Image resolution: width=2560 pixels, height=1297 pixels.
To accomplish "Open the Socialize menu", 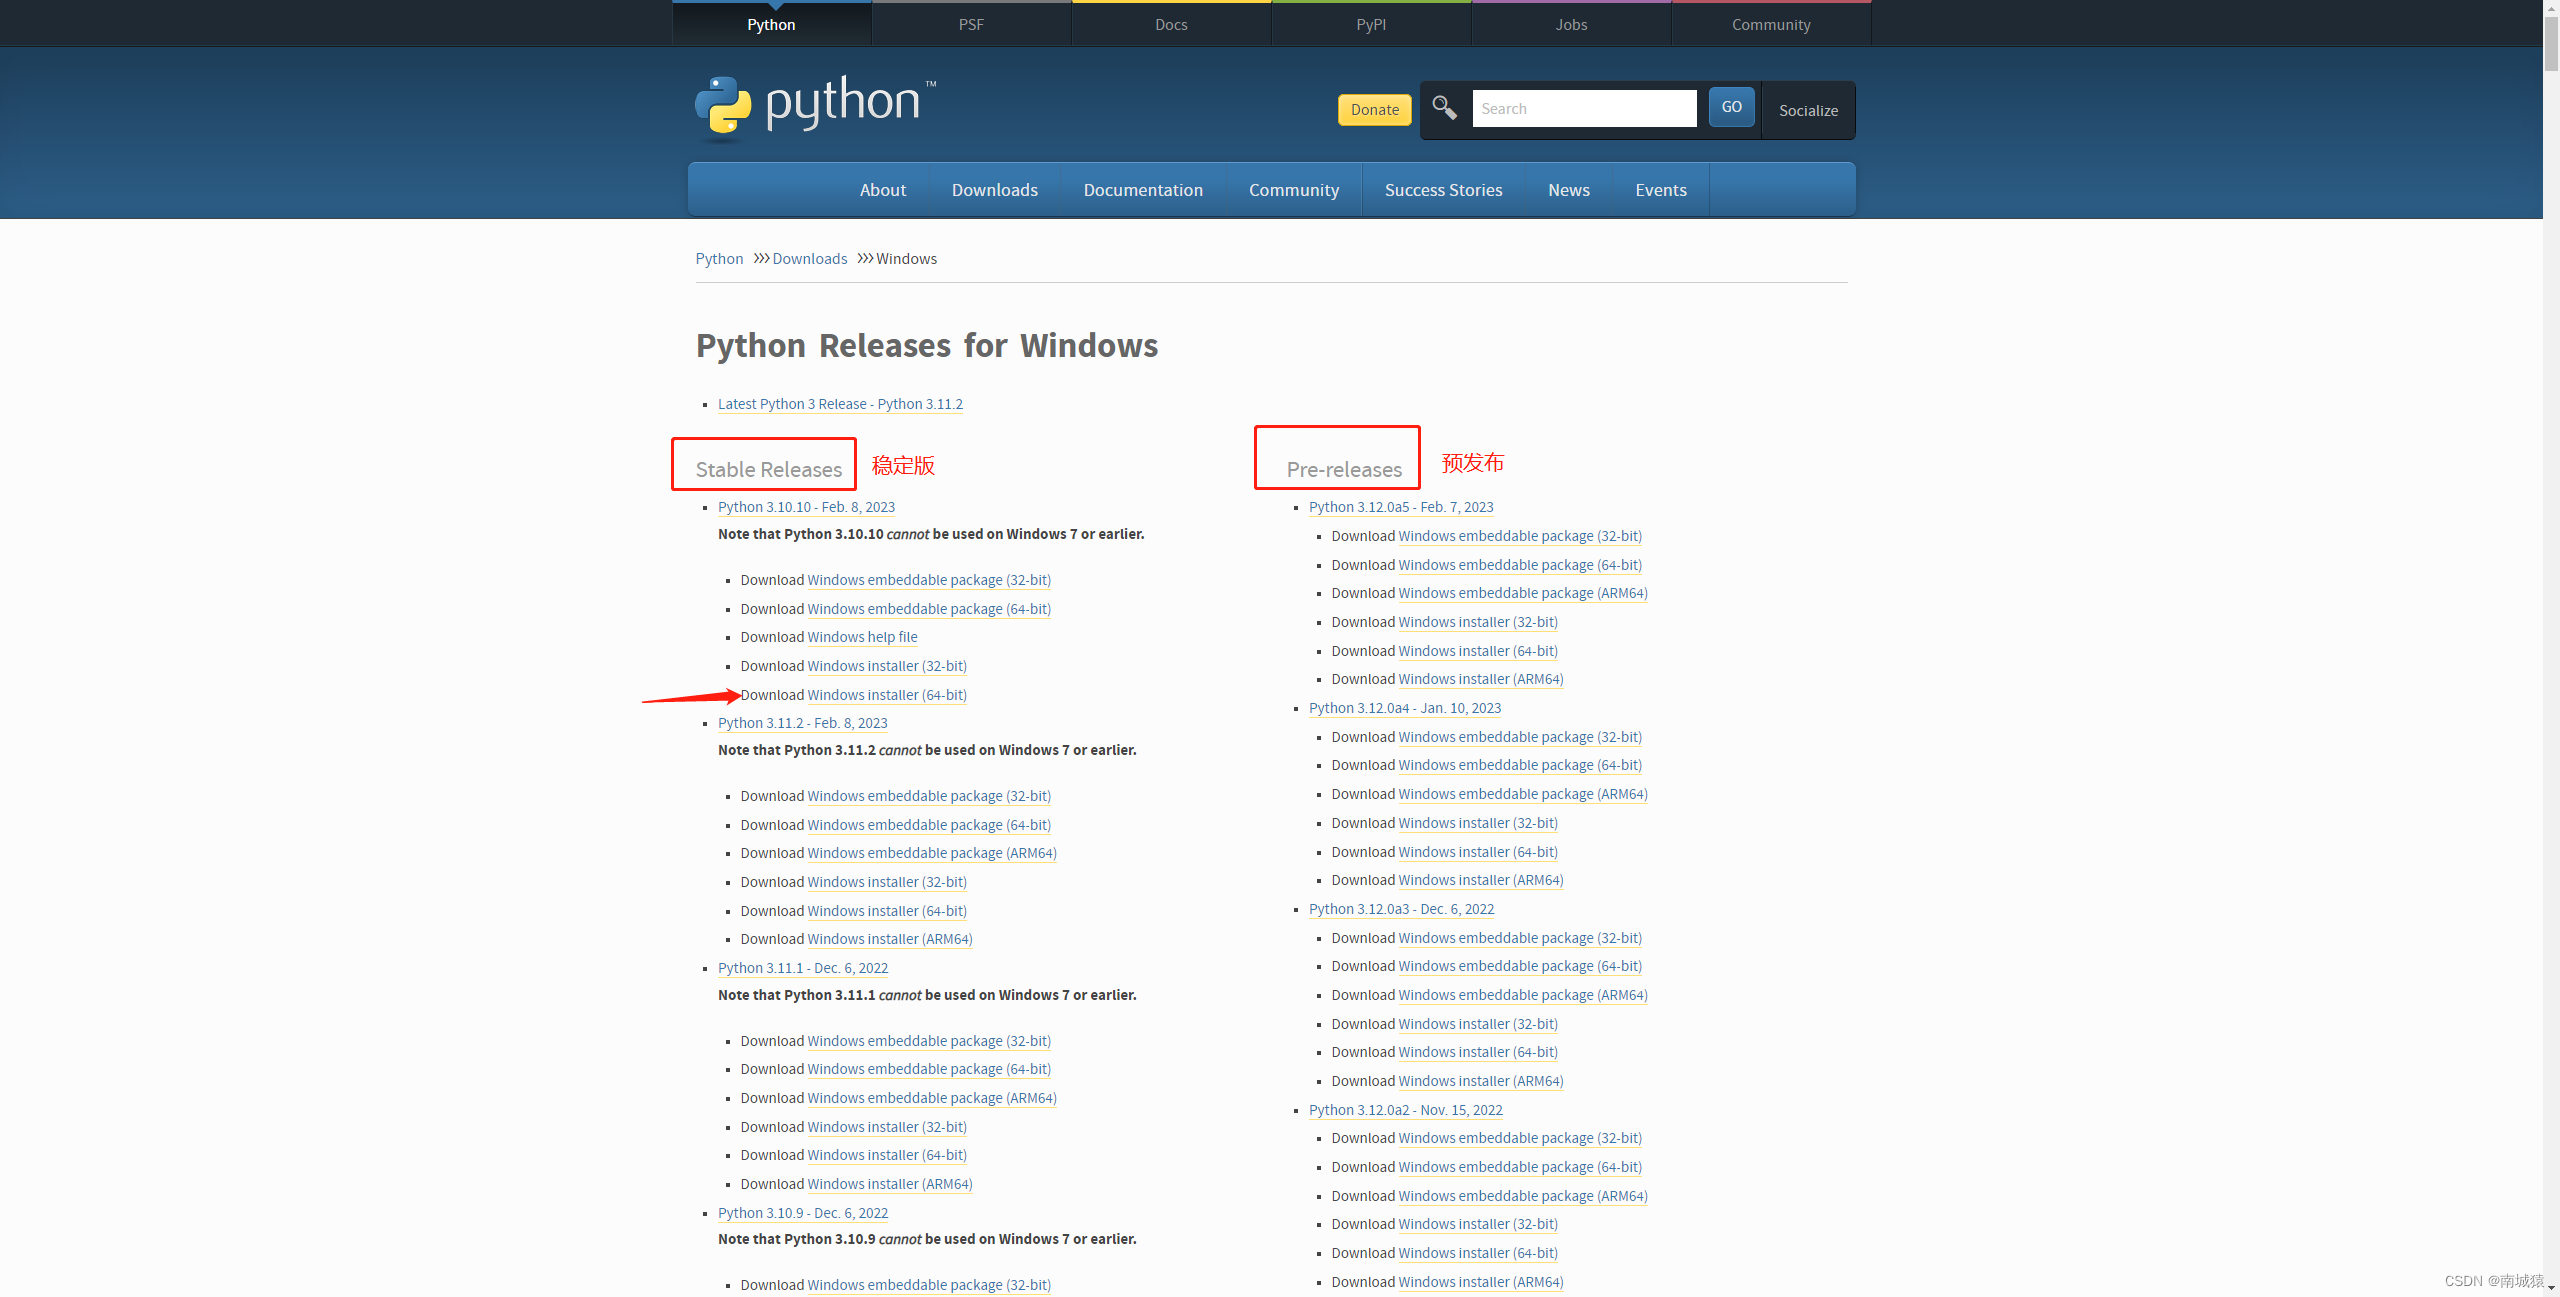I will pos(1808,110).
